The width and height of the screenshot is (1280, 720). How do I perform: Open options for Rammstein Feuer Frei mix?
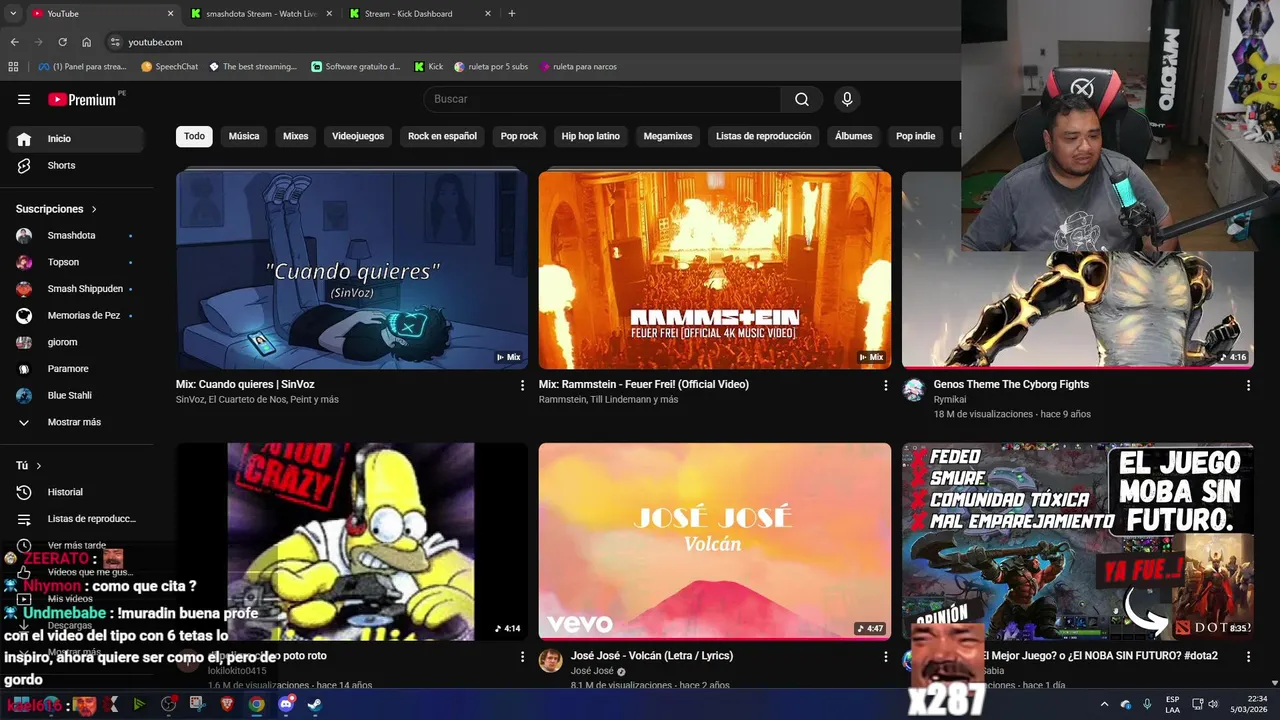point(885,385)
